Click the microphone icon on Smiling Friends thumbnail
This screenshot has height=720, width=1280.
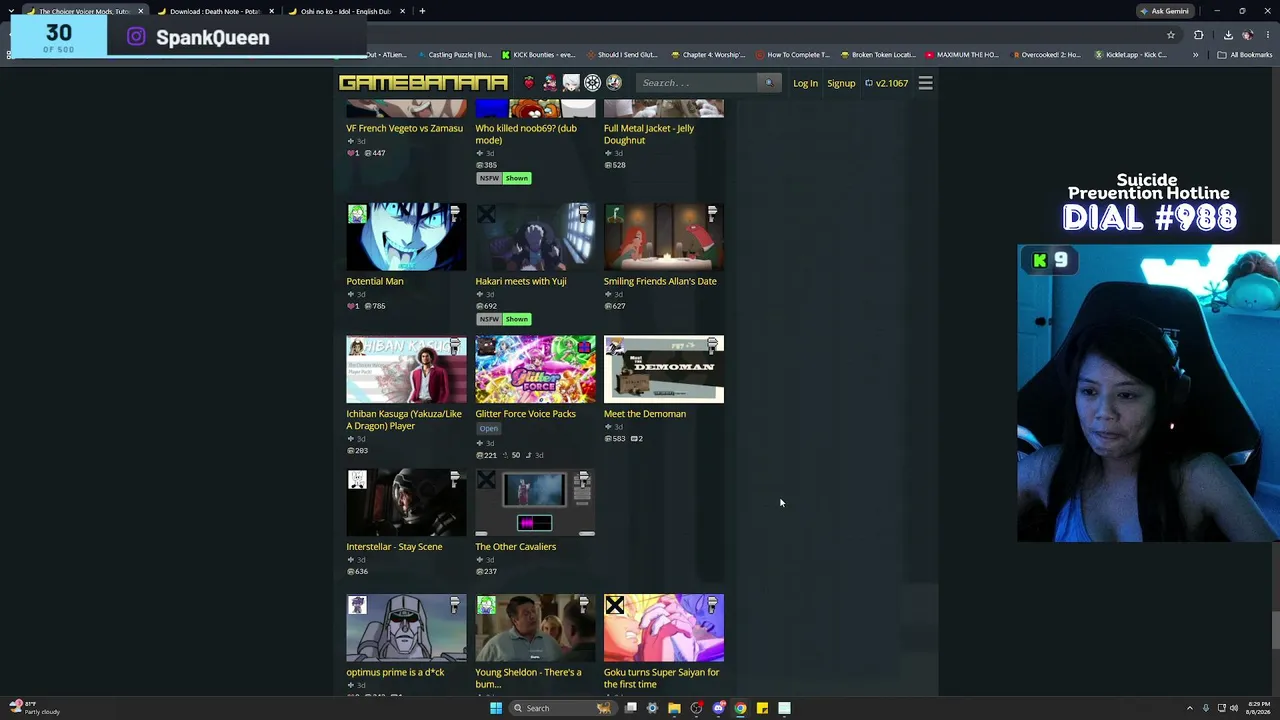tap(712, 213)
